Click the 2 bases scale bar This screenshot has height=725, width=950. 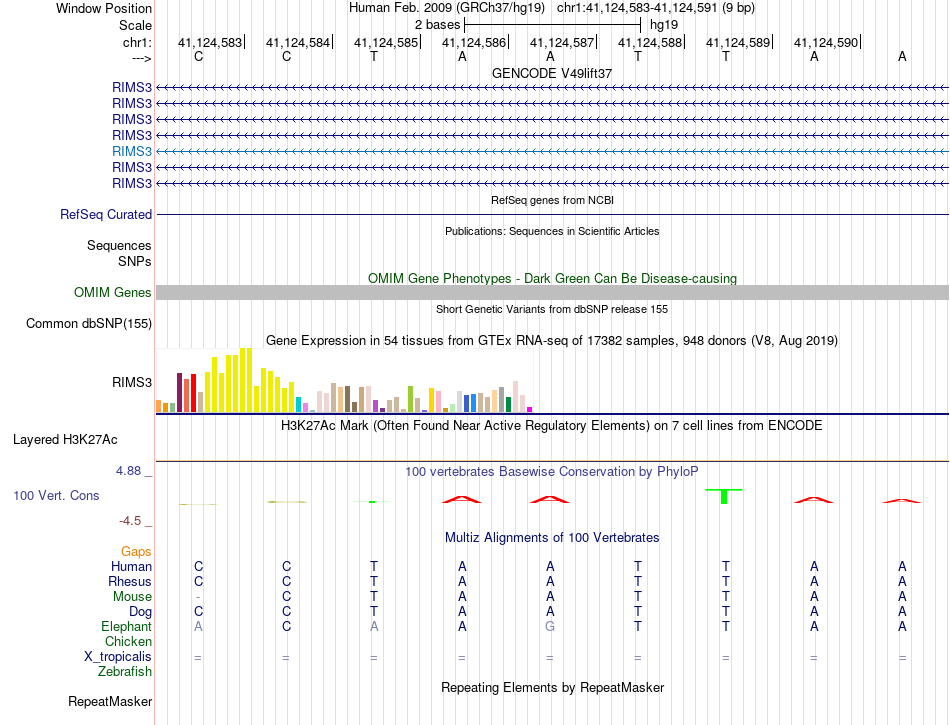[x=552, y=24]
